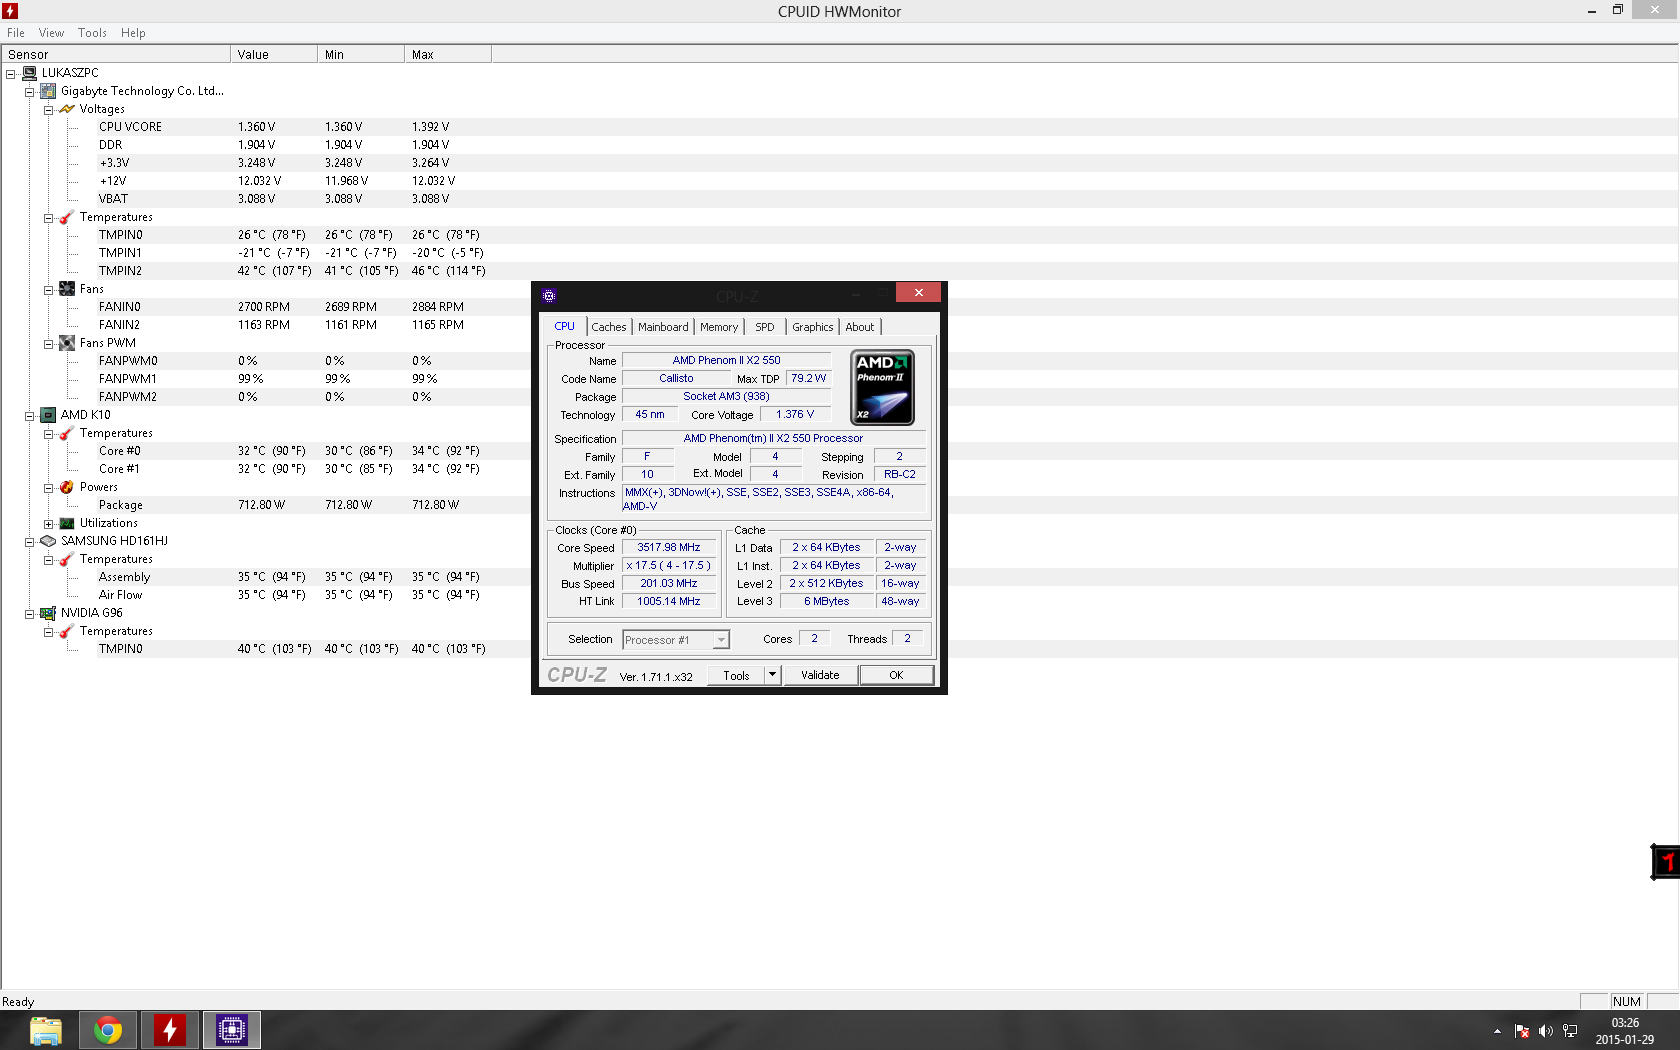Open Google Chrome from the taskbar
Viewport: 1680px width, 1050px height.
click(x=108, y=1030)
